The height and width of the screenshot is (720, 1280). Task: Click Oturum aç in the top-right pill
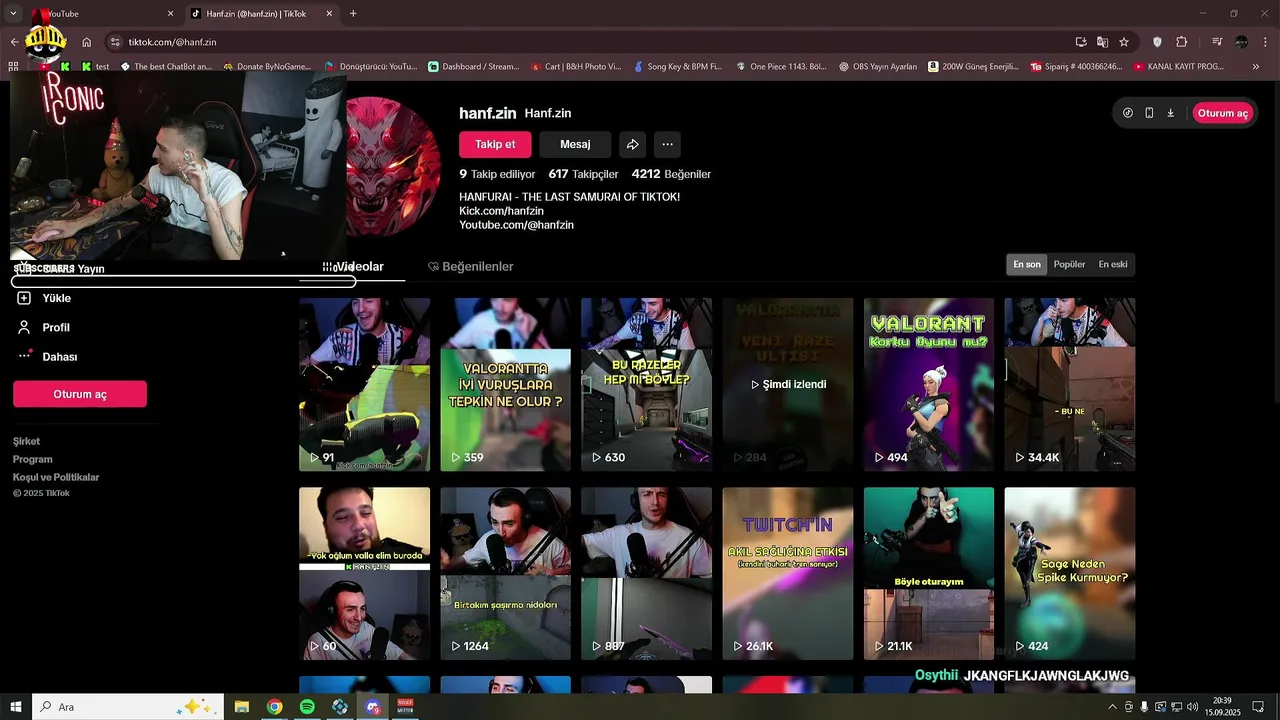pos(1223,113)
